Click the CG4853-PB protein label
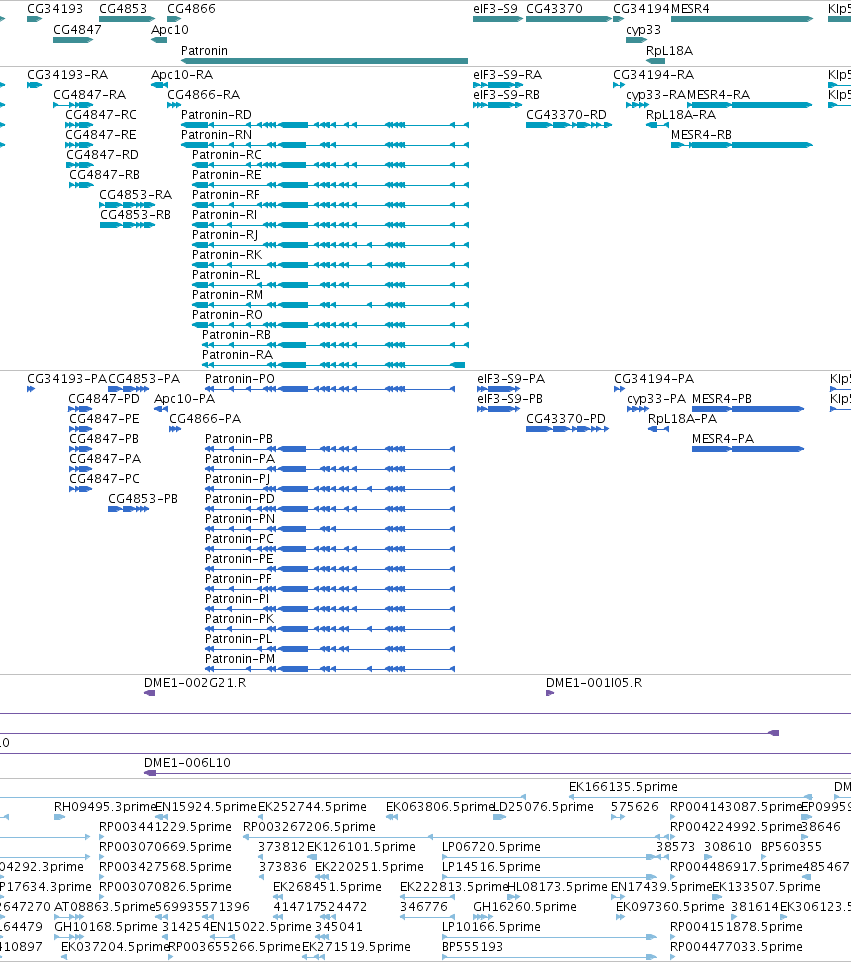The width and height of the screenshot is (851, 962). coord(143,499)
